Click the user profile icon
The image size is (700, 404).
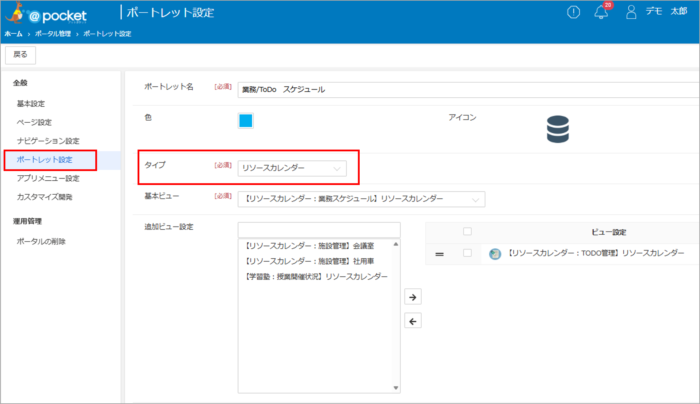pos(631,12)
